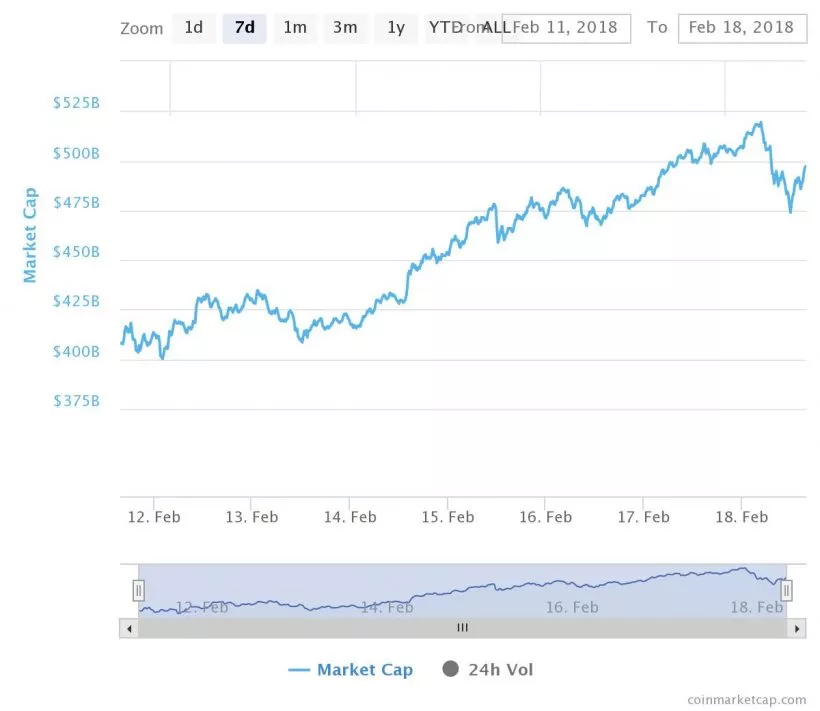Set zoom range to 1d
This screenshot has width=820, height=711.
[x=193, y=28]
